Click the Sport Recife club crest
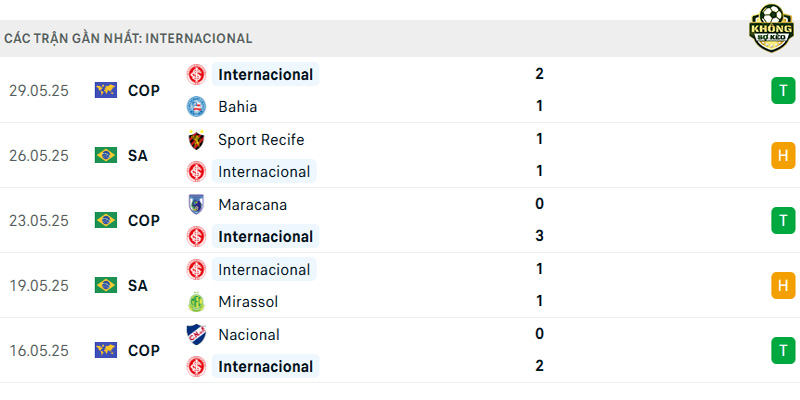The height and width of the screenshot is (400, 800). click(x=196, y=140)
